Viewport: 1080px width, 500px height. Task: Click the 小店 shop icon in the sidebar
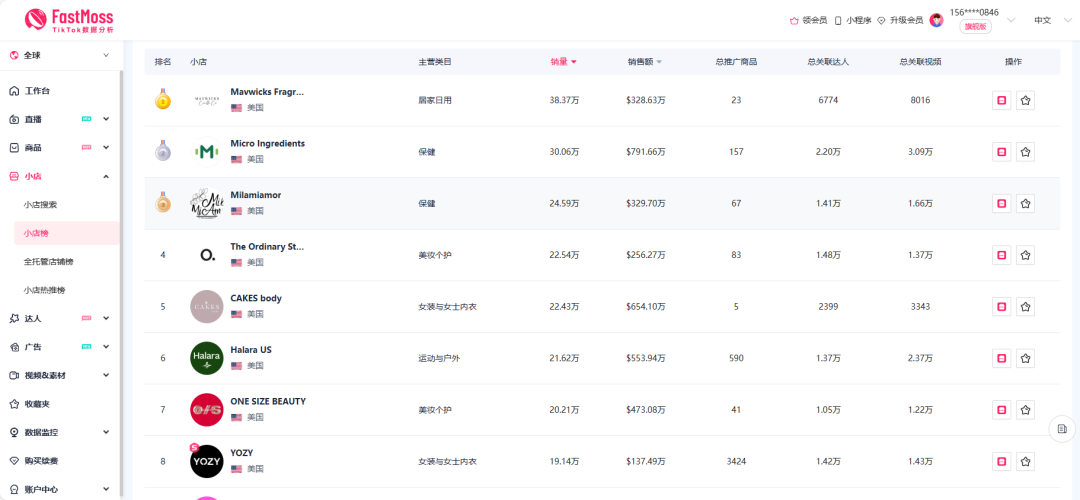(14, 176)
